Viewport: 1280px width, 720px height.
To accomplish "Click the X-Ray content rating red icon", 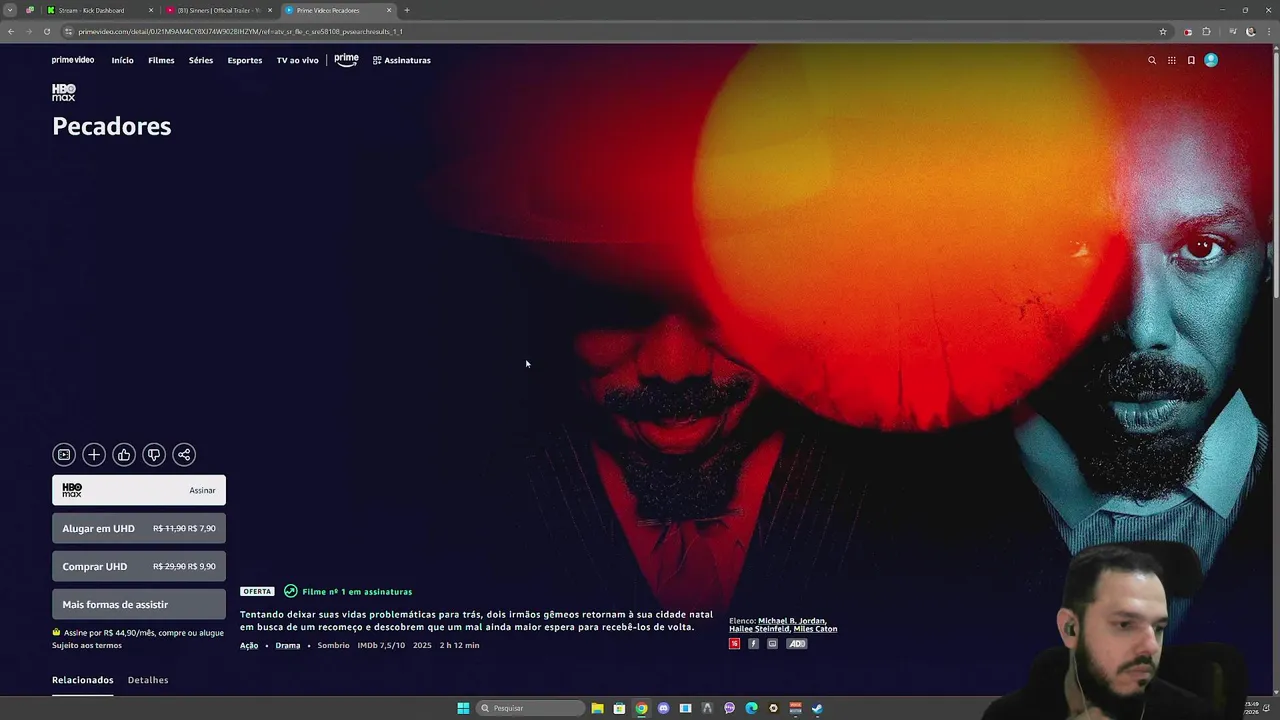I will coord(734,644).
